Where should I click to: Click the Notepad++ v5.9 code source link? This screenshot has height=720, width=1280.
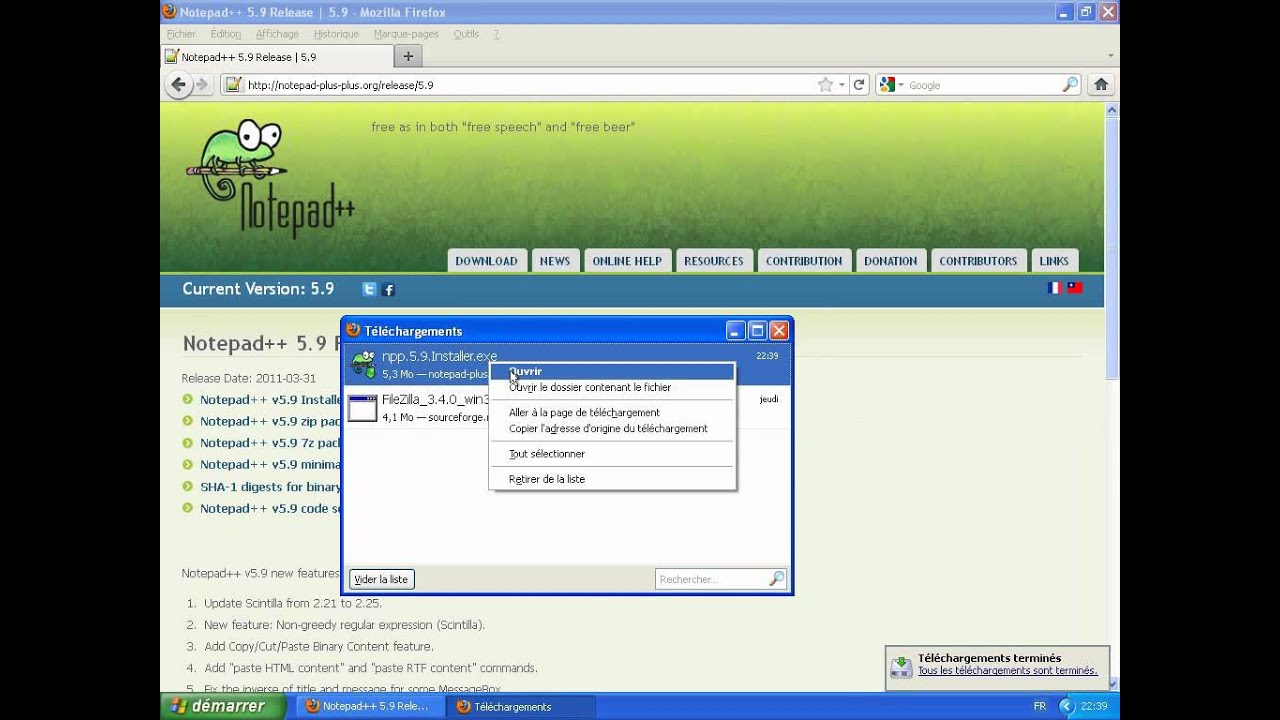[270, 508]
